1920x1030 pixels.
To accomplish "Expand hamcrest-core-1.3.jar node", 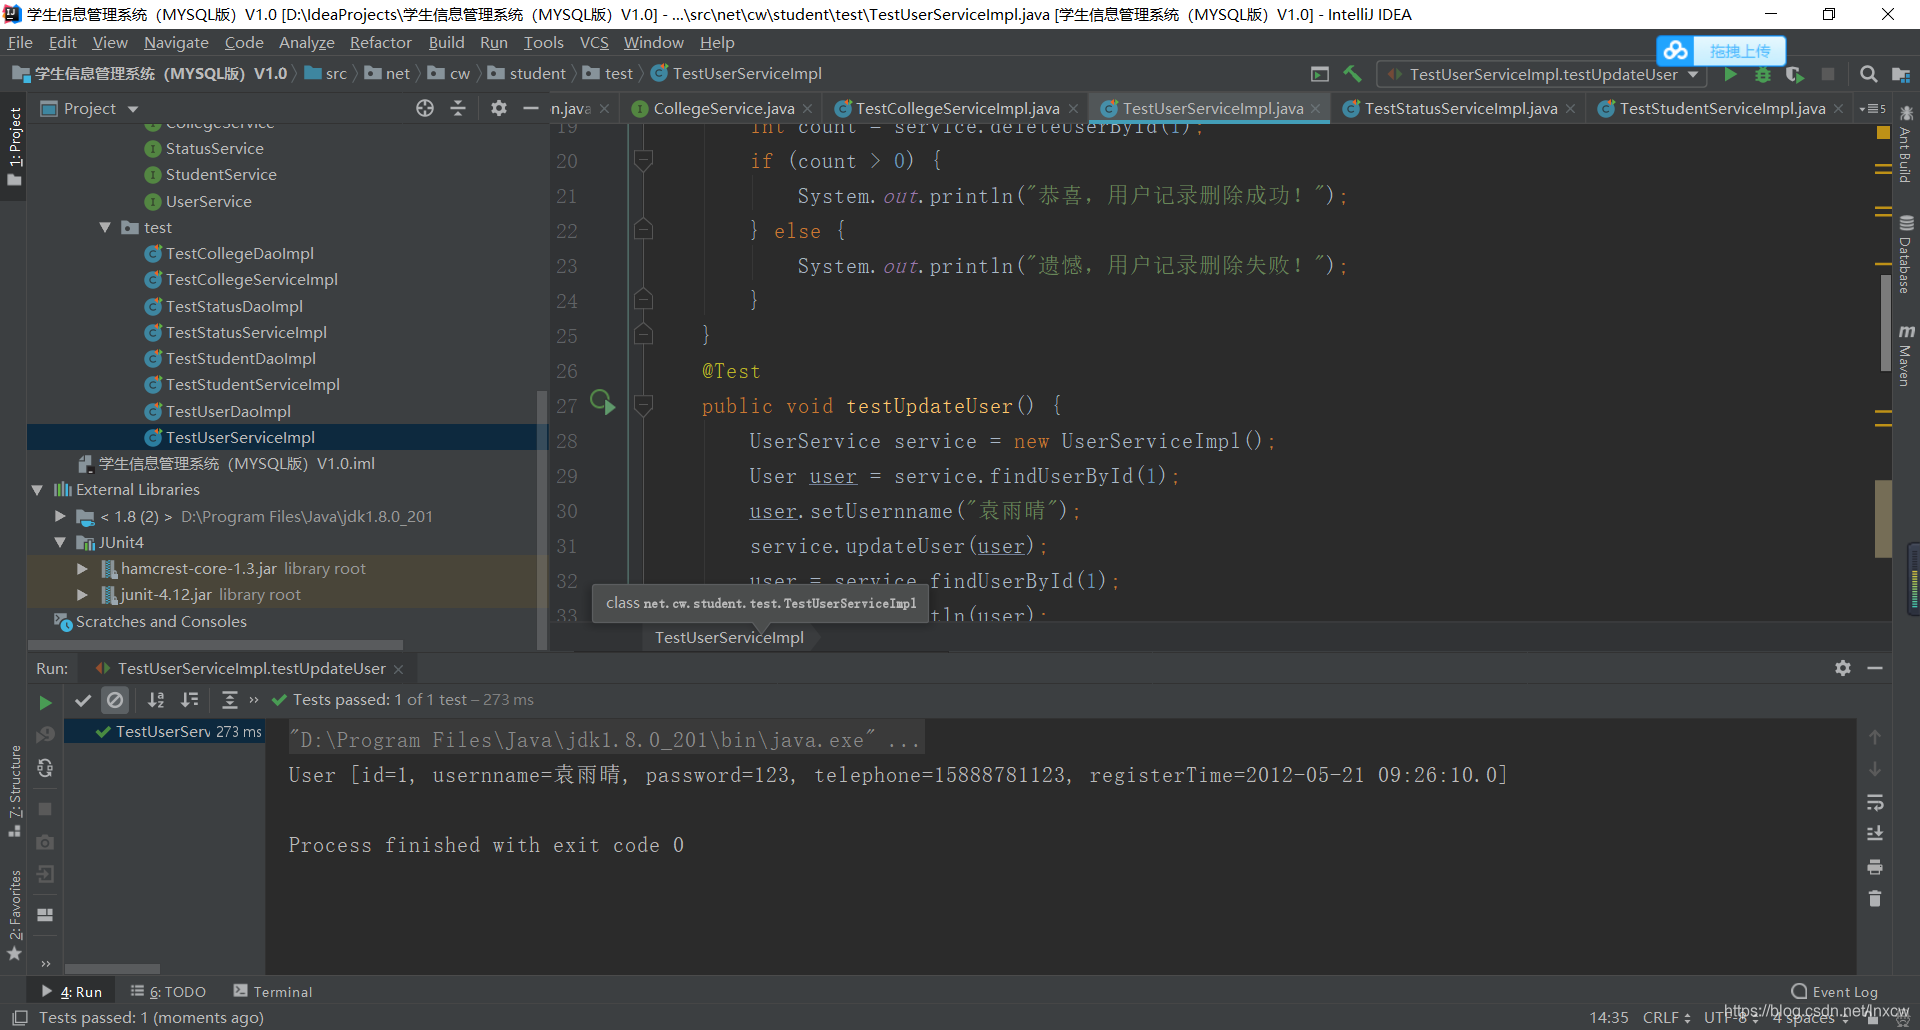I will [x=83, y=568].
